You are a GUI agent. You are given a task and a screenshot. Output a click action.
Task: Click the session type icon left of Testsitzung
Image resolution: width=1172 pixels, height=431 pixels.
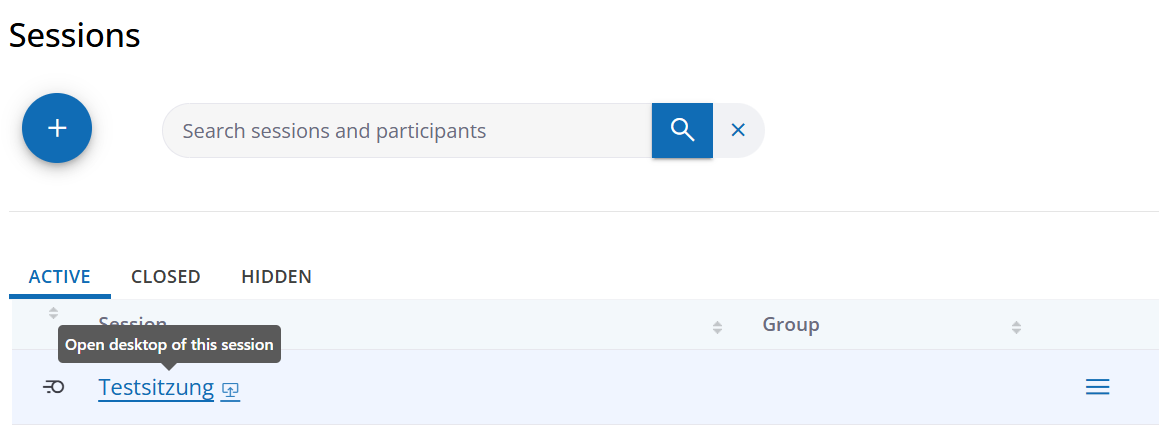click(x=54, y=387)
